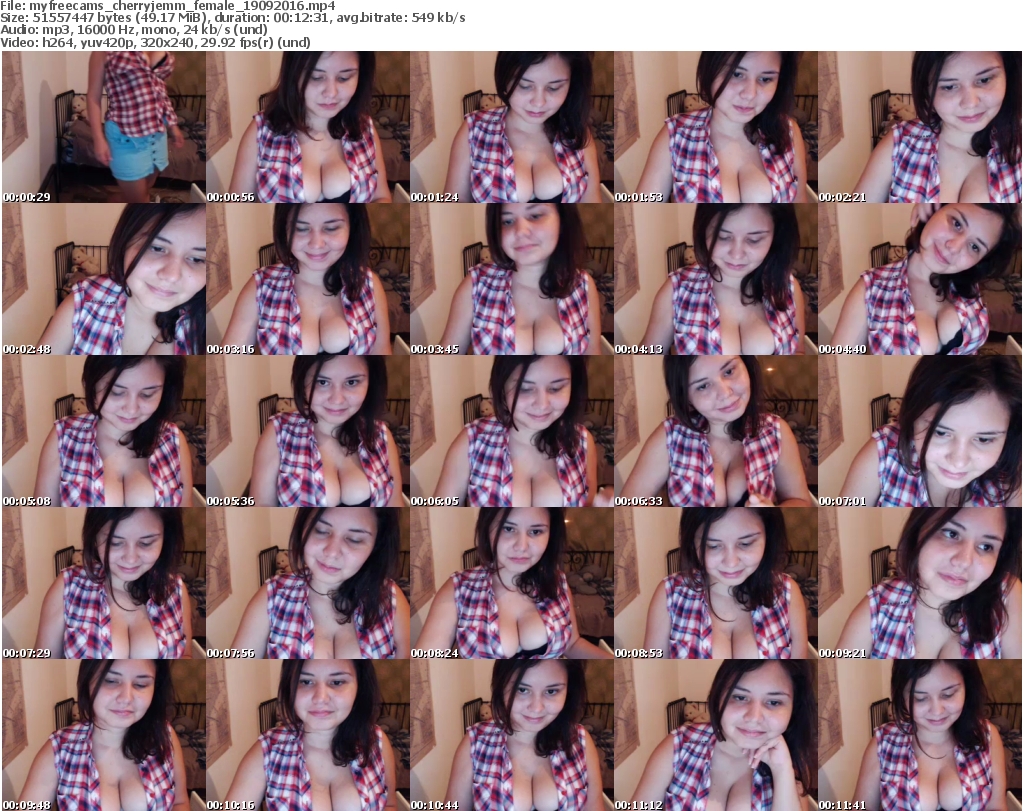Open the frame stamped 00:01:24
Viewport: 1024px width, 811px height.
(512, 127)
